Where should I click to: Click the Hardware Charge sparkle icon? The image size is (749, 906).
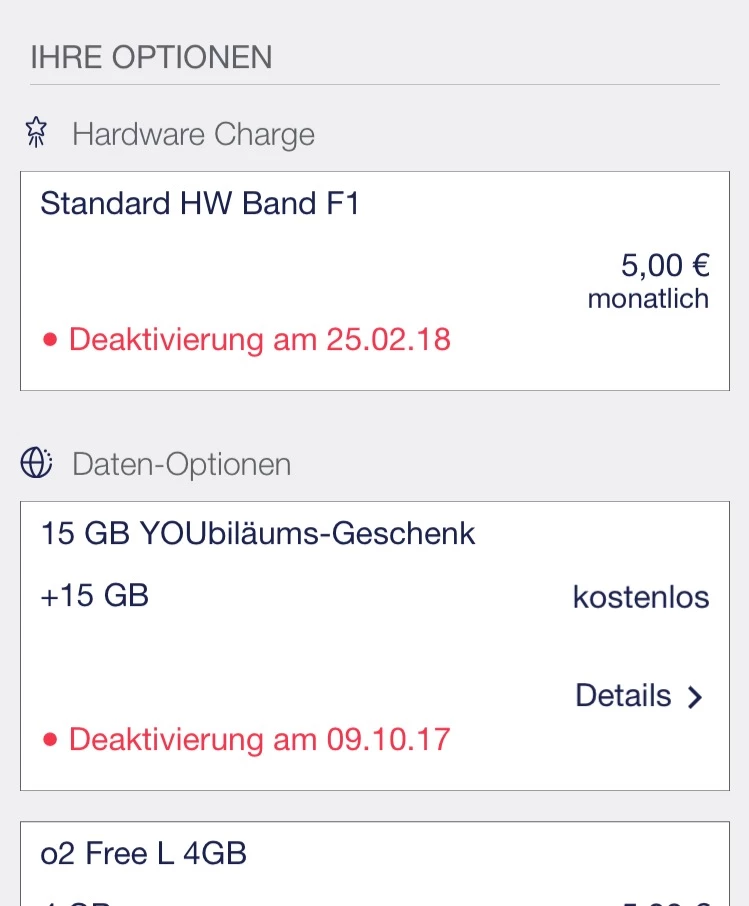[x=36, y=133]
